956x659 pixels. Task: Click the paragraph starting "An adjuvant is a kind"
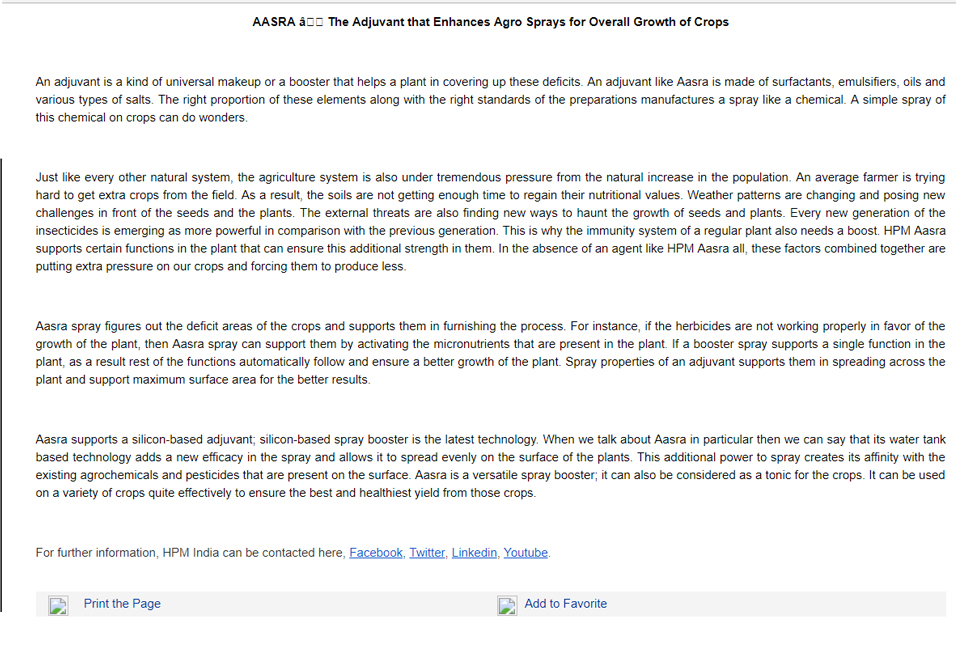click(490, 99)
